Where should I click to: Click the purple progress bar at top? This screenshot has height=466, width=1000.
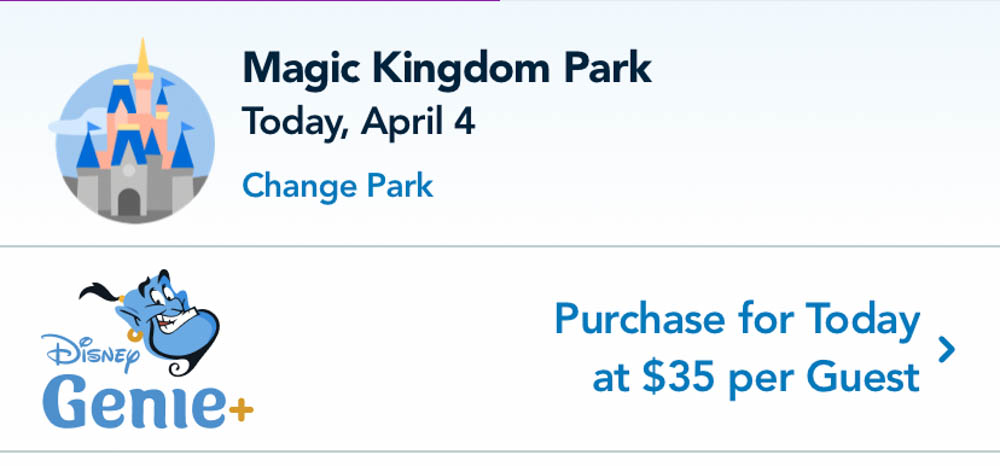250,1
